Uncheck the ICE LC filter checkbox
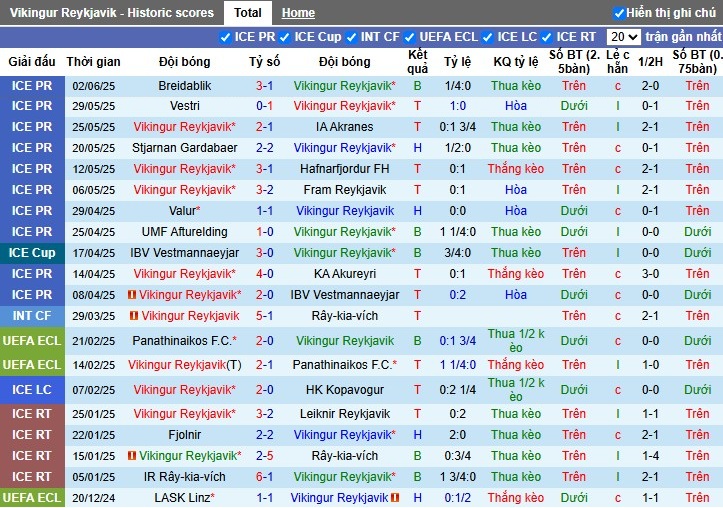 click(487, 37)
